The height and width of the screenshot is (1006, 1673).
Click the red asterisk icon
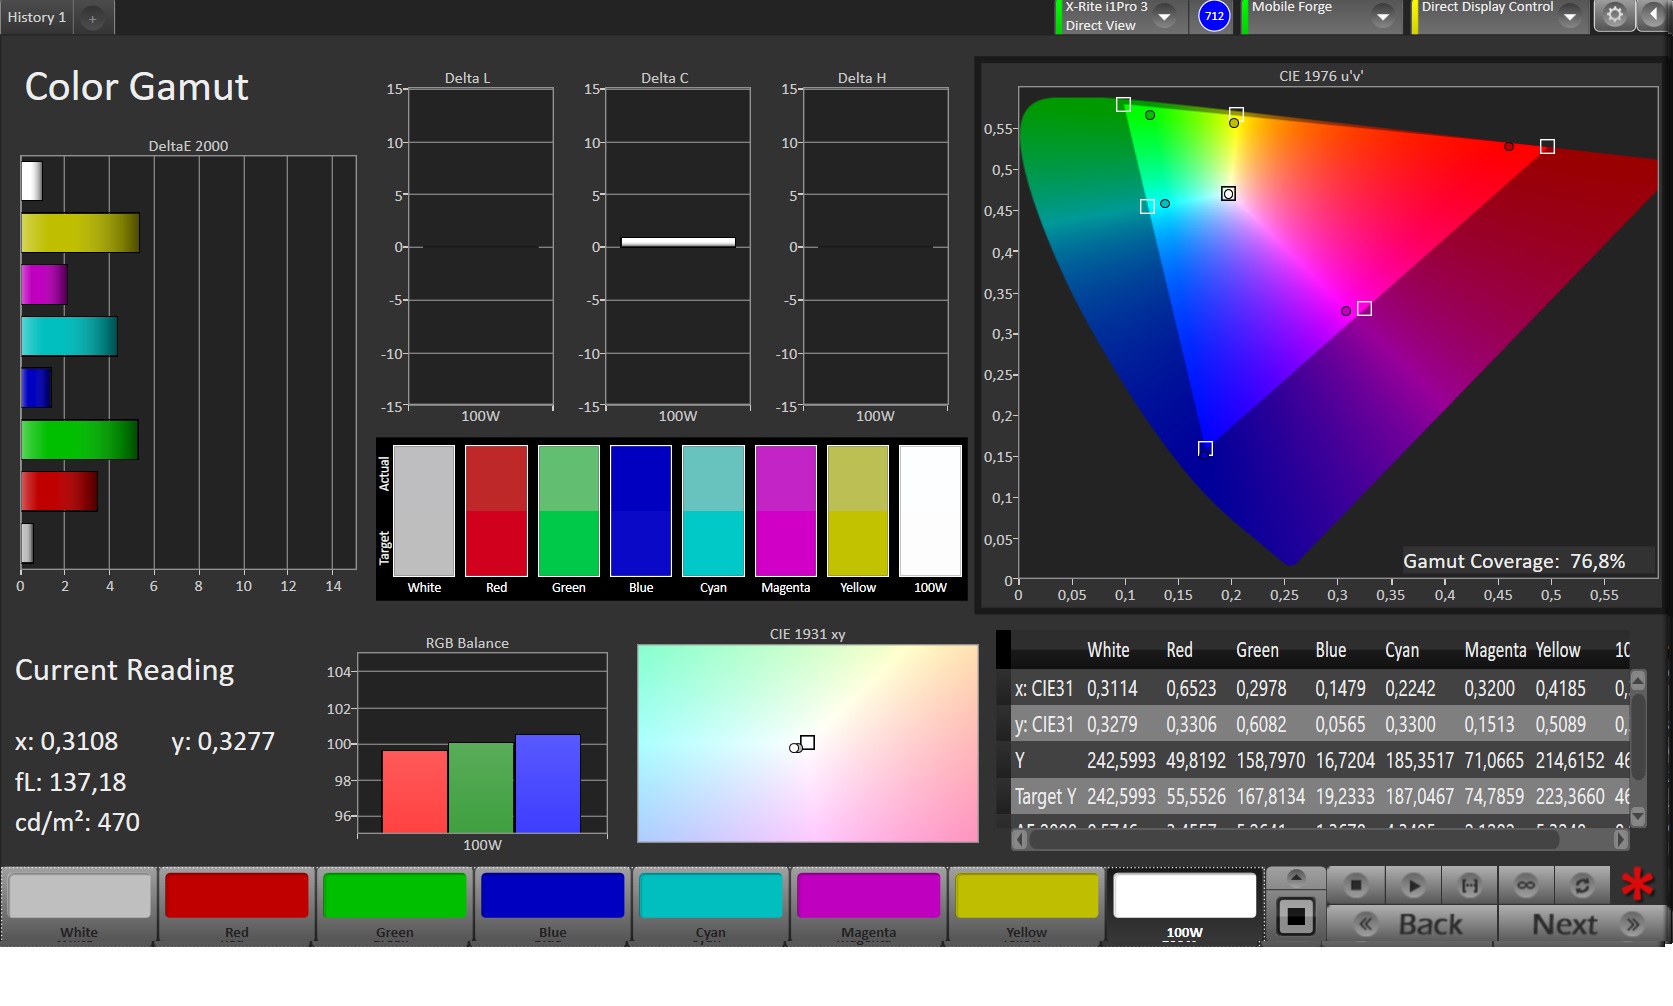click(1638, 884)
